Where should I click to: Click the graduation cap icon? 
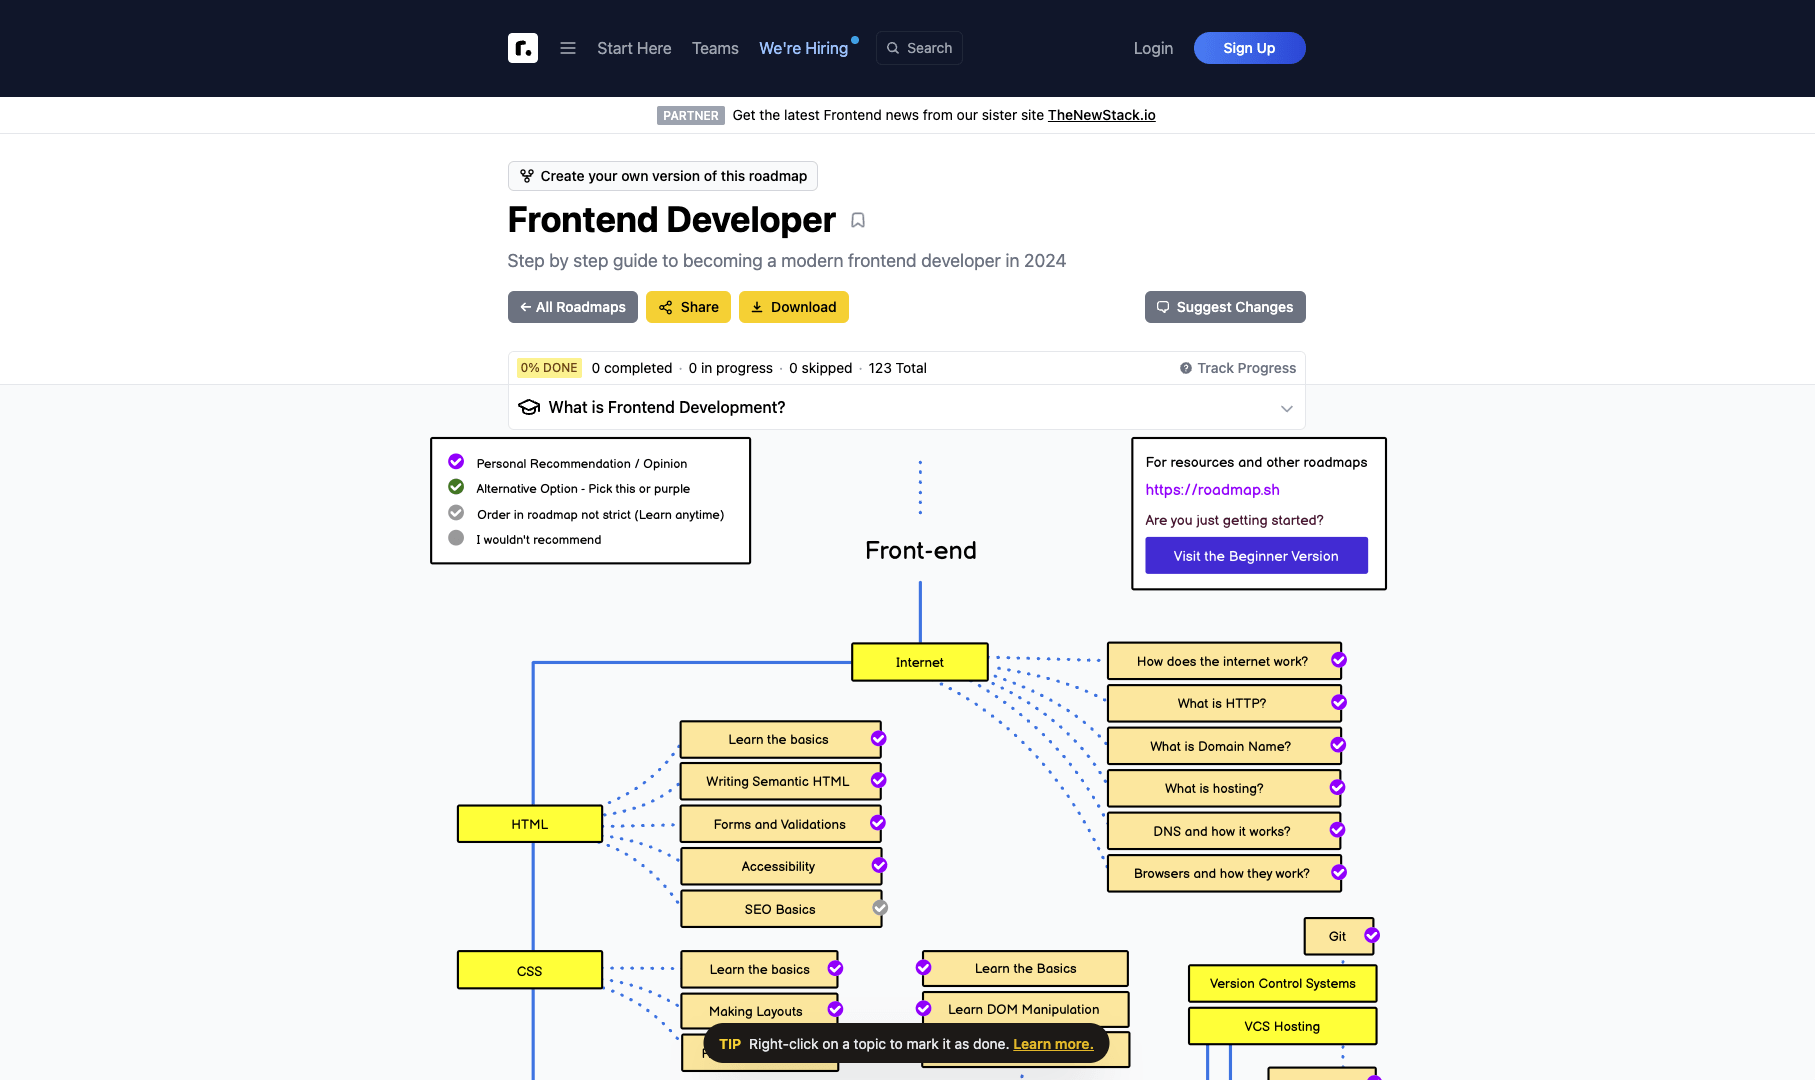(x=529, y=407)
